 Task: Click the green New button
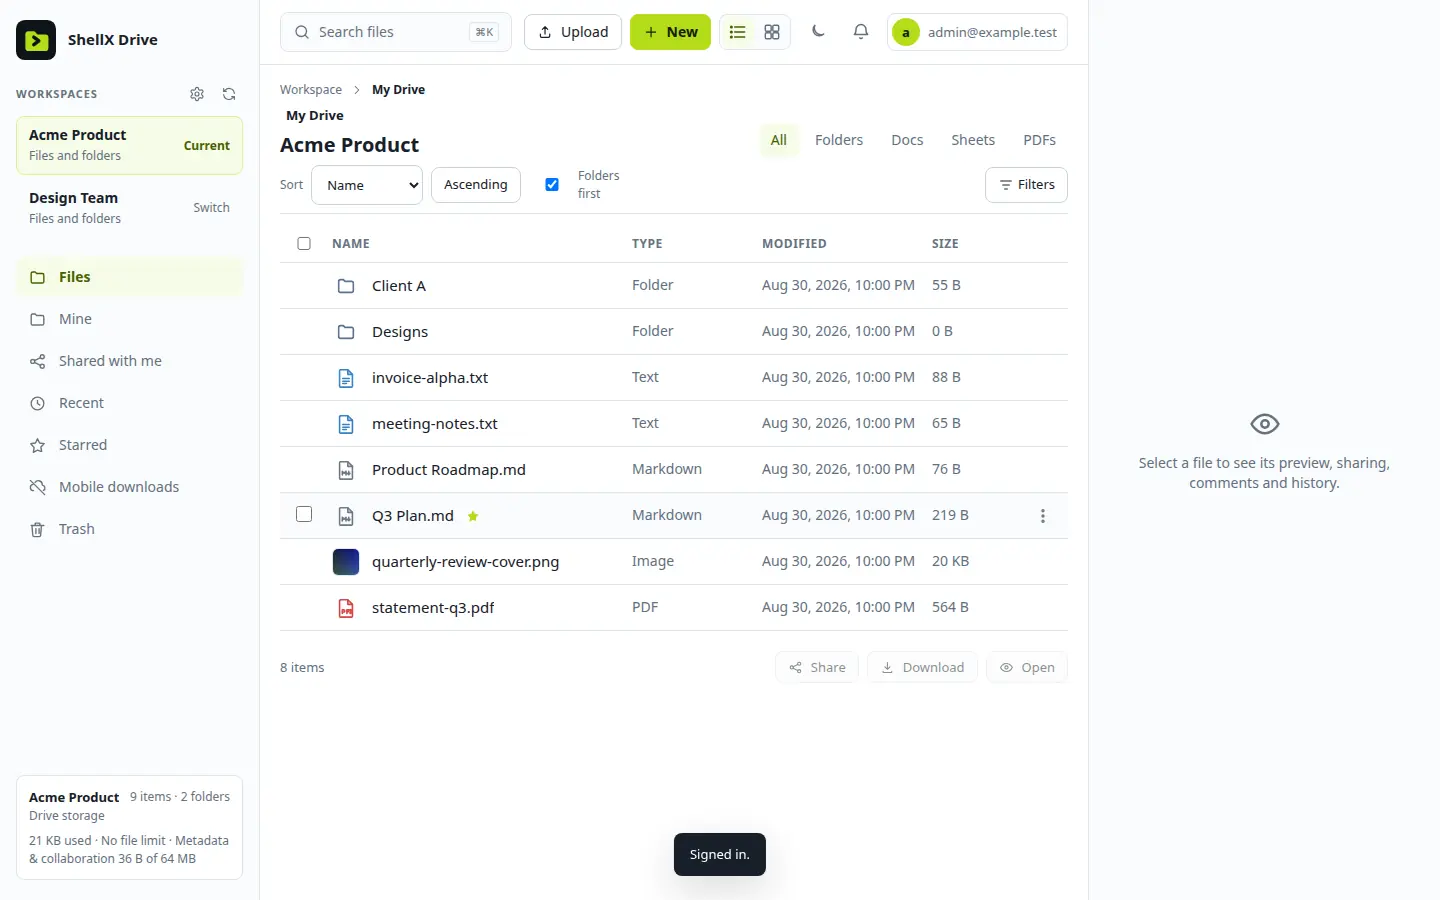coord(670,32)
